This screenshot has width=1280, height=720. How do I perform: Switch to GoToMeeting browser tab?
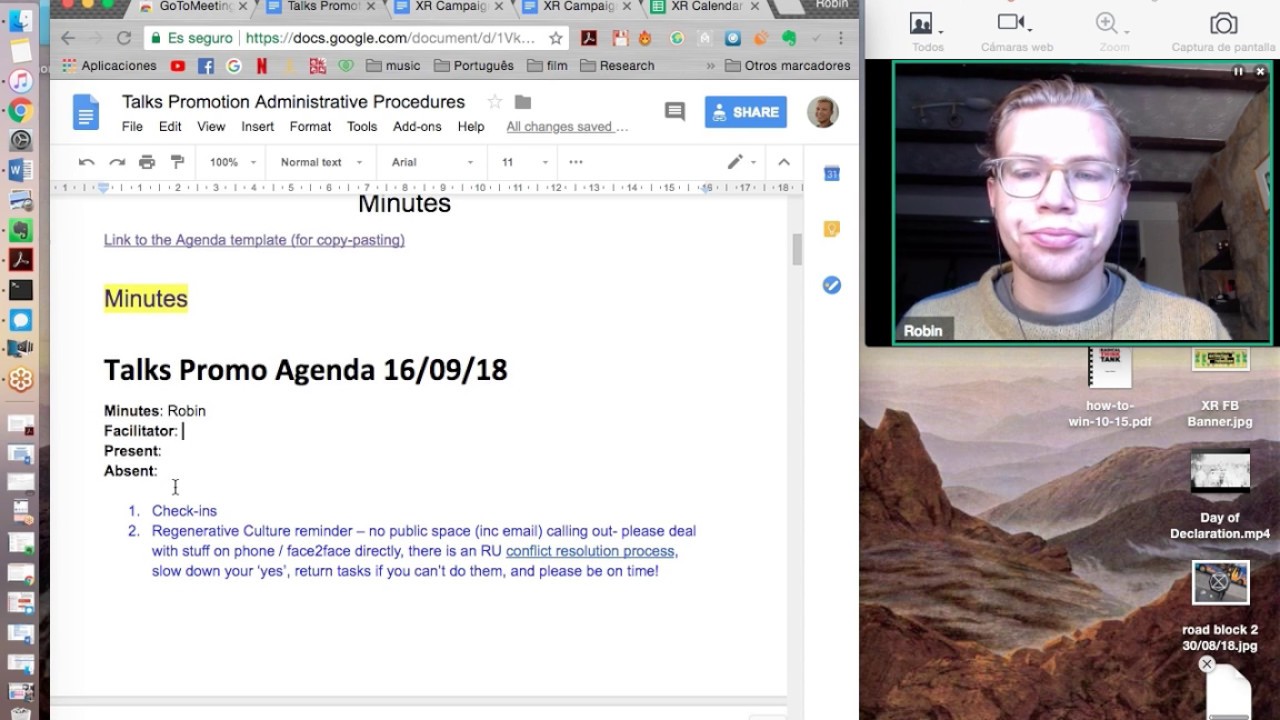pyautogui.click(x=194, y=6)
